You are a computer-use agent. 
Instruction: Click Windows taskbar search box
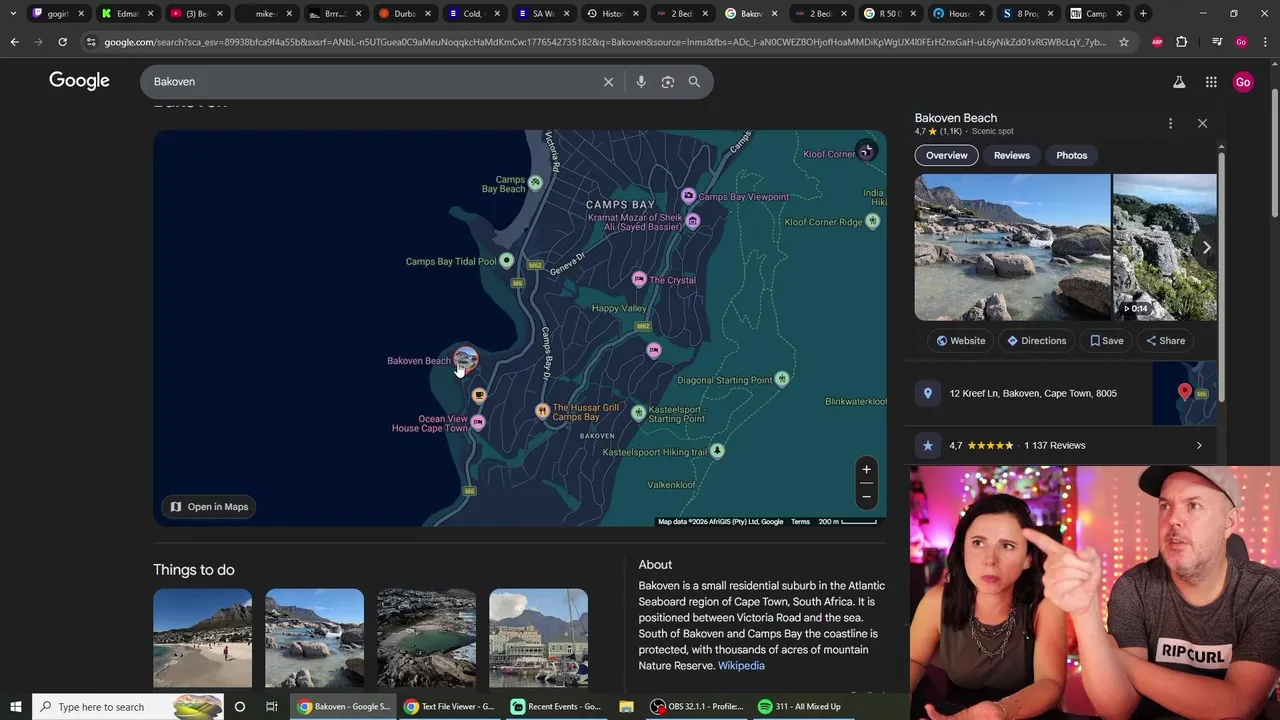pyautogui.click(x=127, y=707)
